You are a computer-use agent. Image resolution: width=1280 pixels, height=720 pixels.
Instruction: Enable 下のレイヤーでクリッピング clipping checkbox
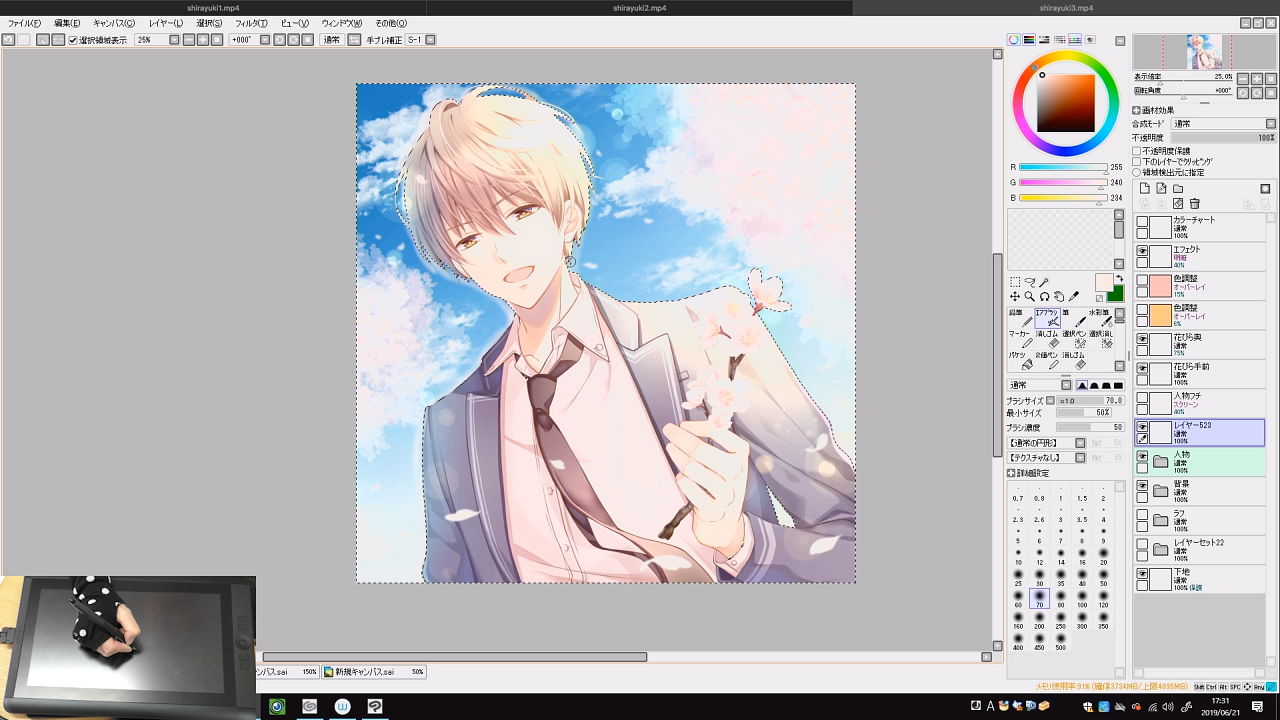tap(1136, 161)
